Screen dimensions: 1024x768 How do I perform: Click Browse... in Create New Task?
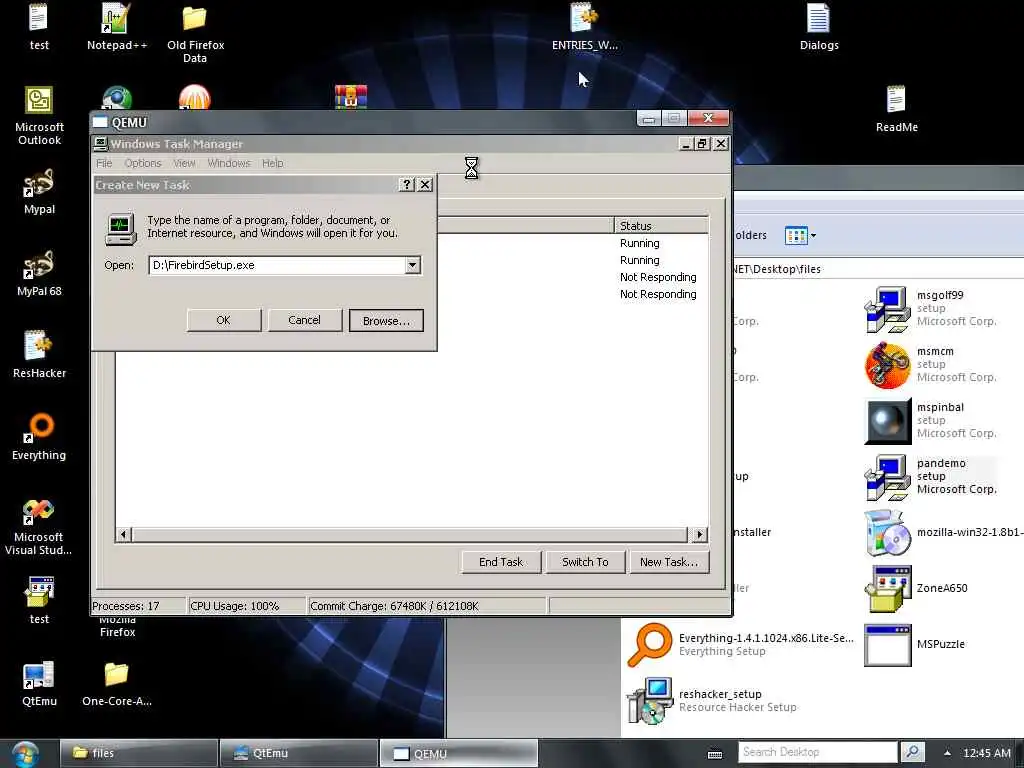pyautogui.click(x=386, y=321)
